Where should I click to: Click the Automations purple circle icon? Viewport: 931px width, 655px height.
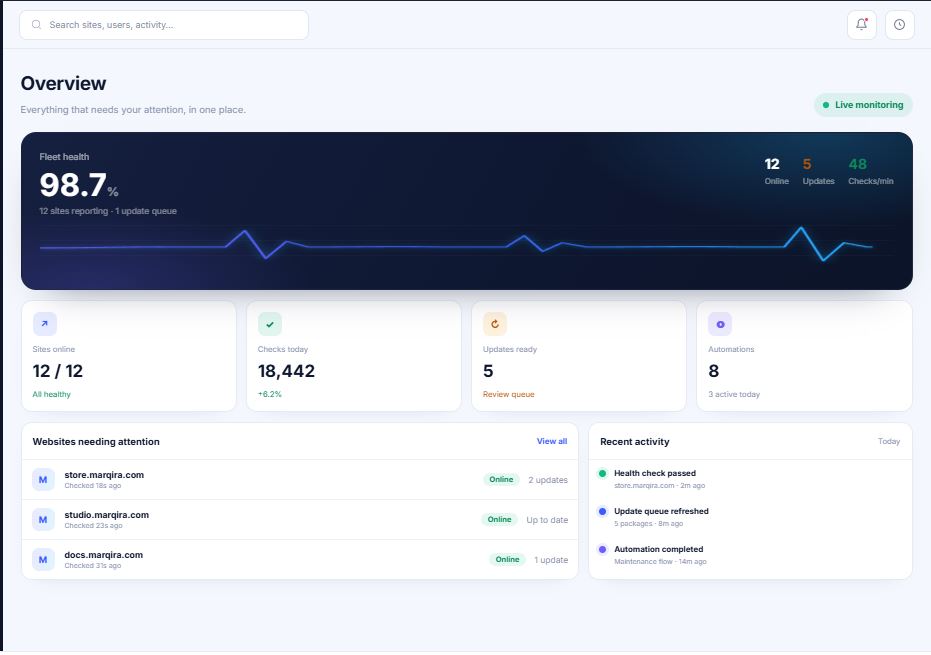click(x=720, y=324)
